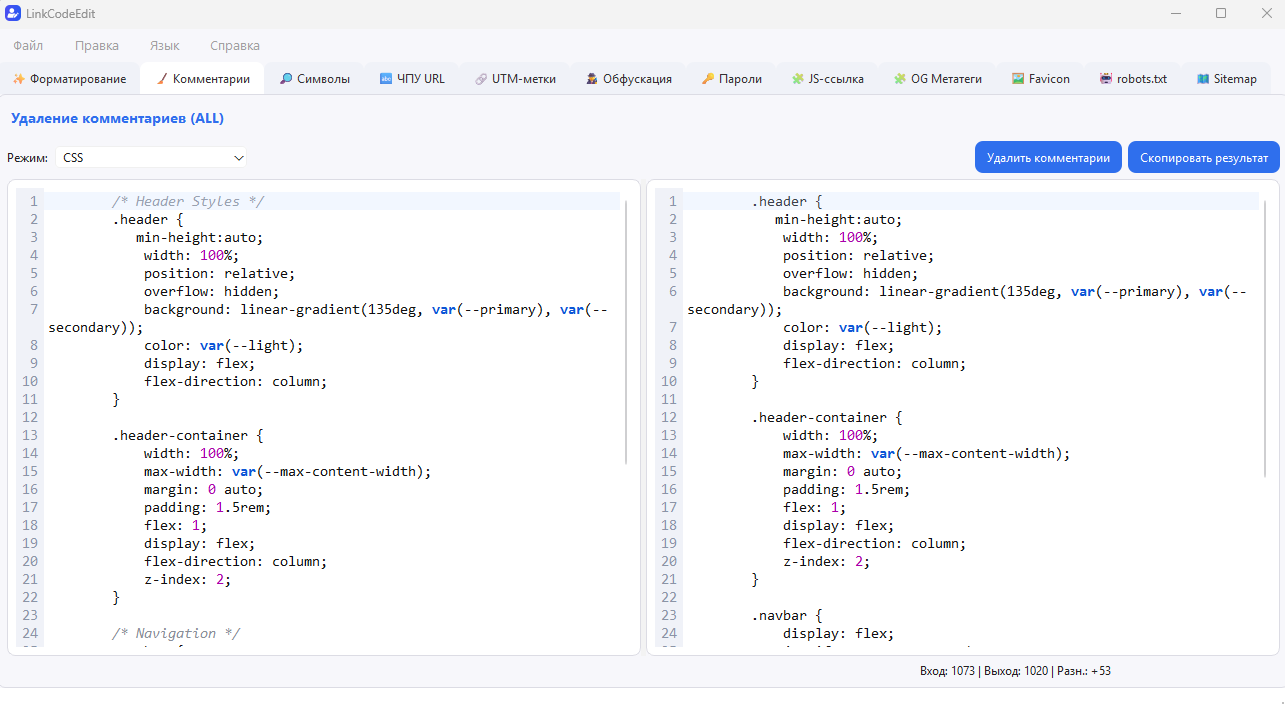Click the '/* Navigation */' comment in input
The width and height of the screenshot is (1285, 705).
[176, 633]
